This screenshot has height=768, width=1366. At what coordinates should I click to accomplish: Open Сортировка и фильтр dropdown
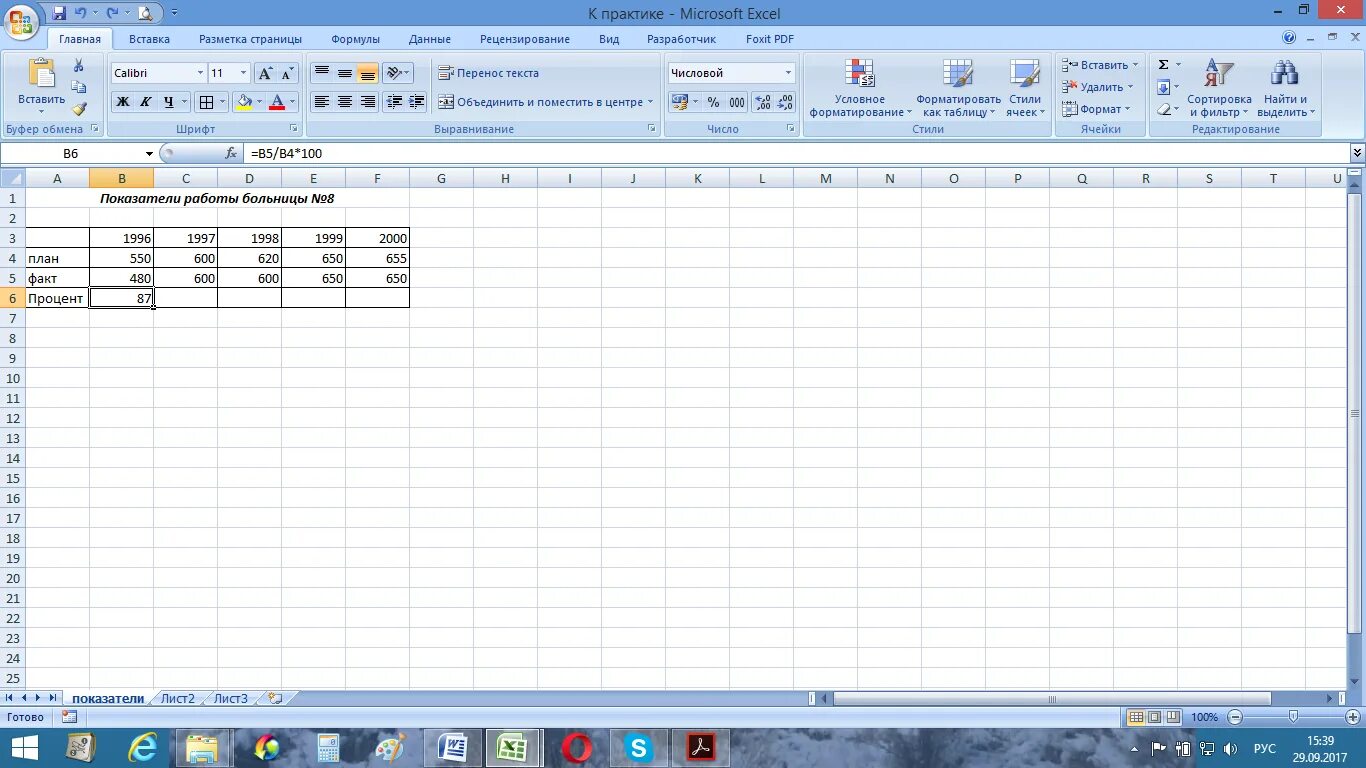coord(1219,88)
